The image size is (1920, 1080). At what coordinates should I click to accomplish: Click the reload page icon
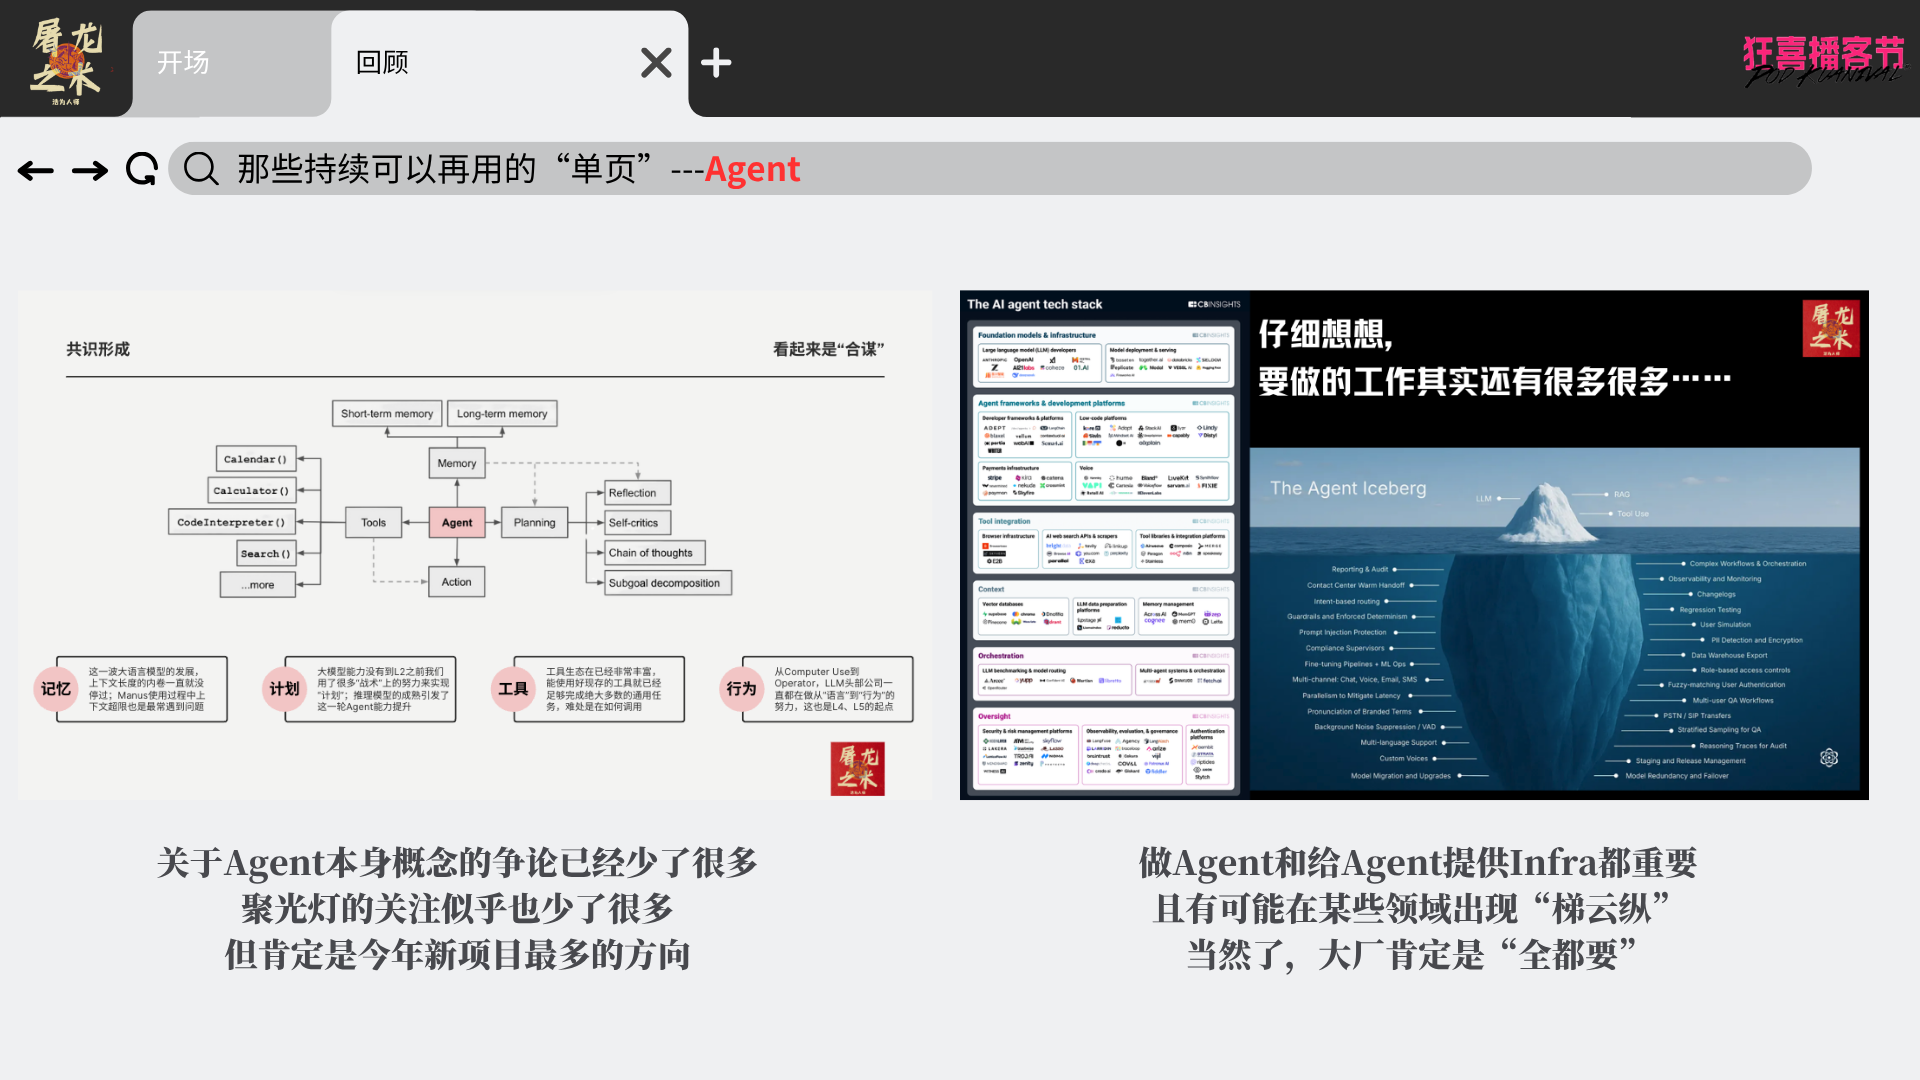pyautogui.click(x=142, y=169)
